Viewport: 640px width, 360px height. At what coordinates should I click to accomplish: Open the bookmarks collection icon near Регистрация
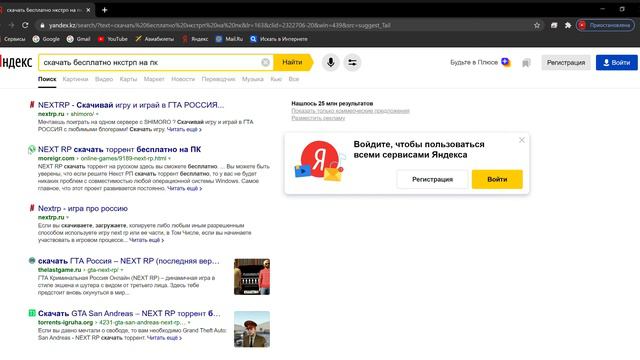coord(526,63)
